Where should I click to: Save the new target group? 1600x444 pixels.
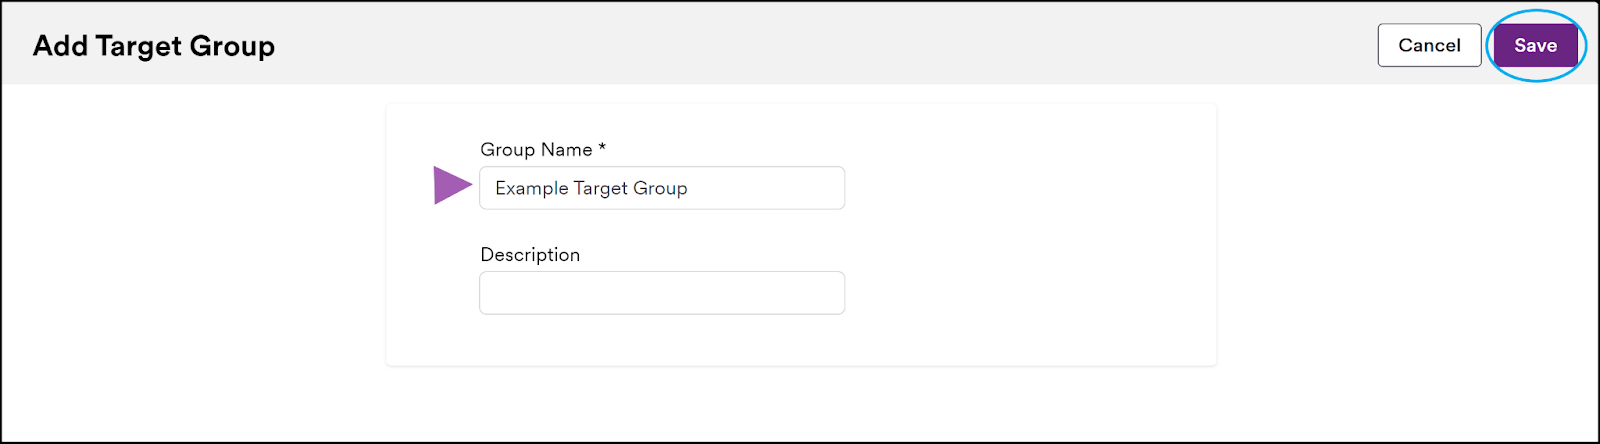[1535, 45]
